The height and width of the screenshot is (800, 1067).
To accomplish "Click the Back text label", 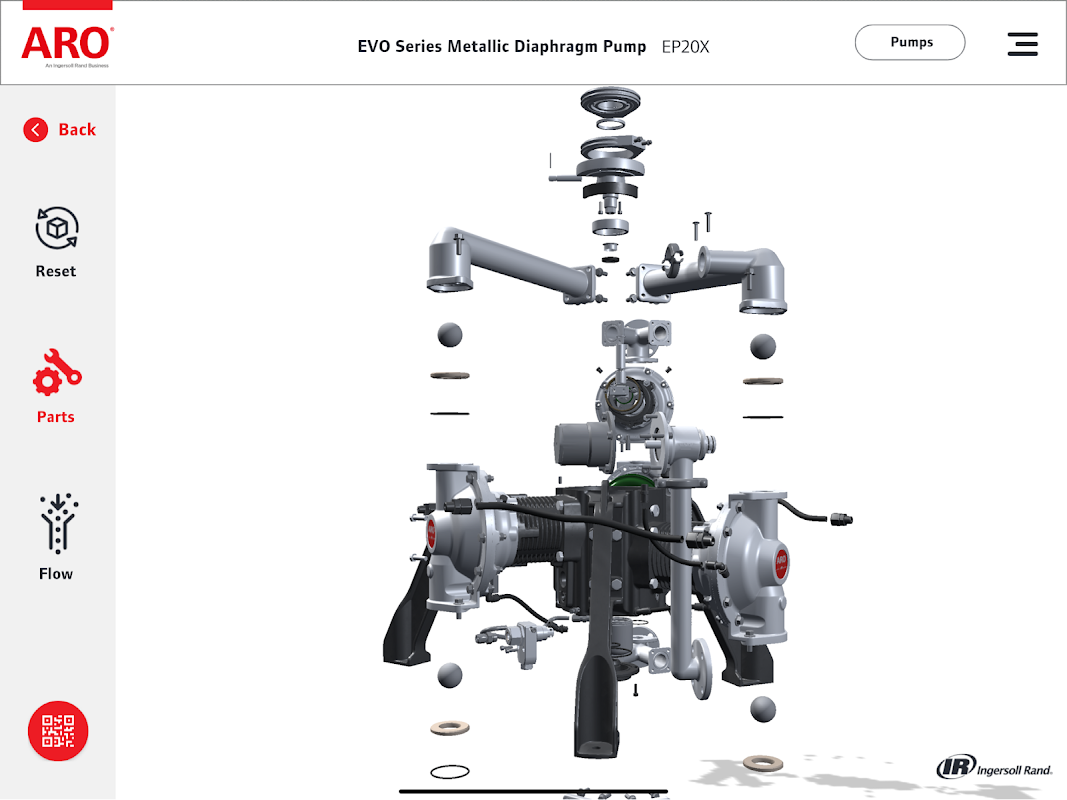I will pyautogui.click(x=77, y=129).
